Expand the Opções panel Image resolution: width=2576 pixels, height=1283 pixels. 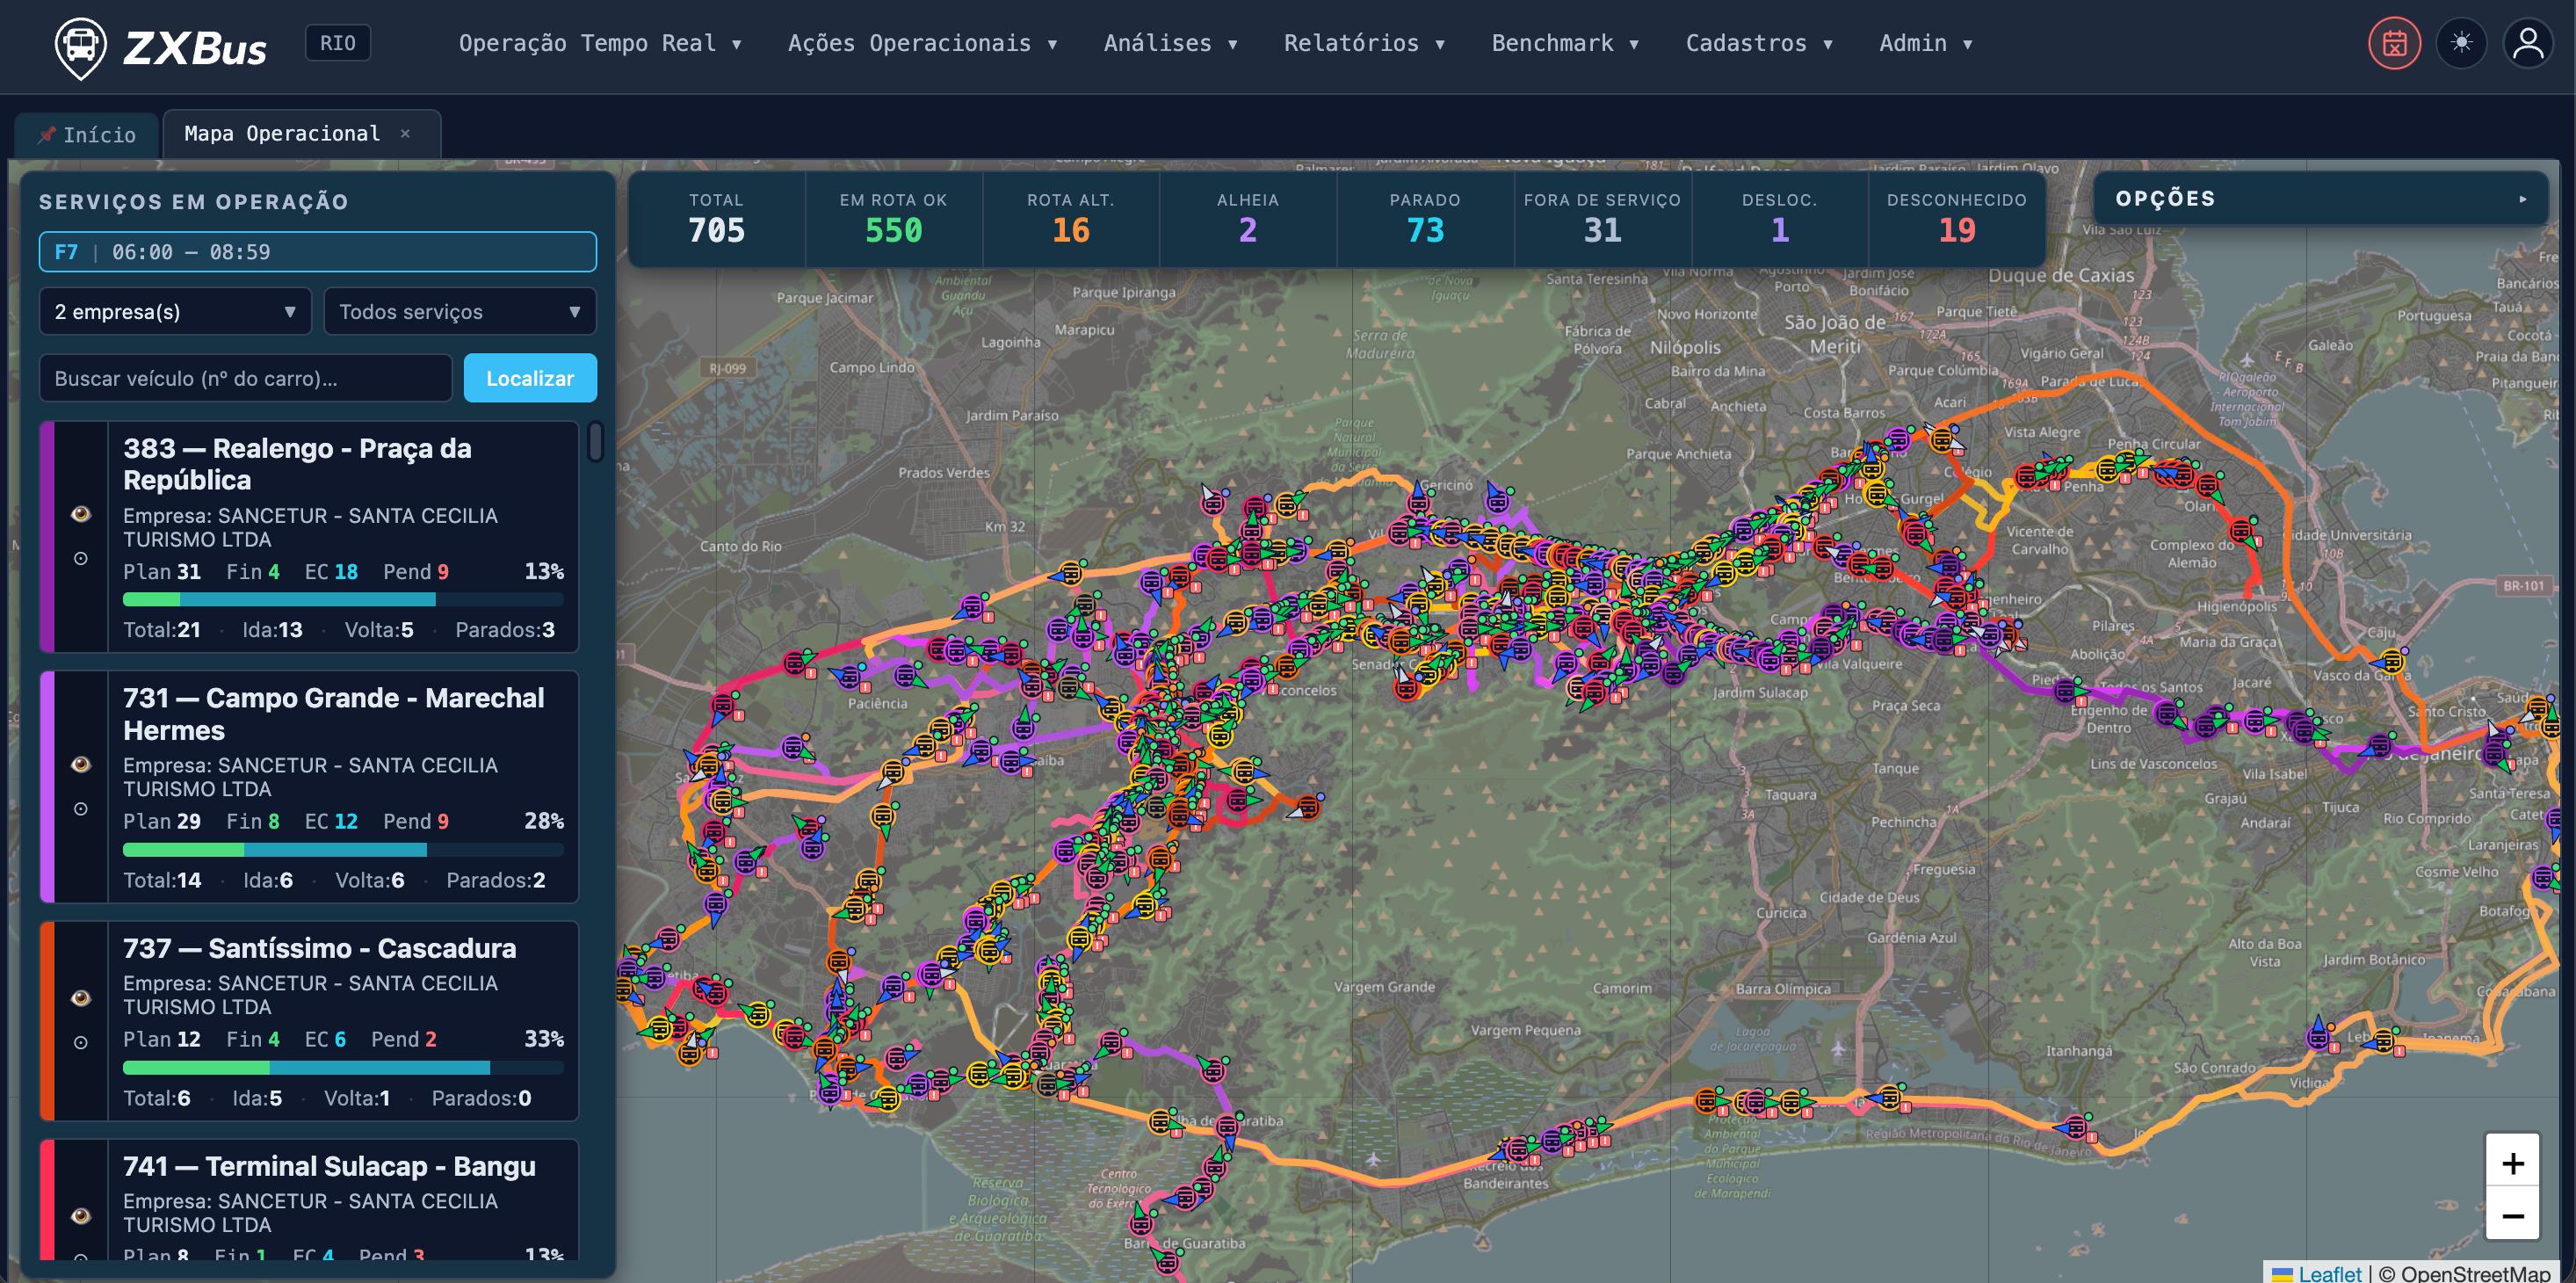coord(2320,198)
